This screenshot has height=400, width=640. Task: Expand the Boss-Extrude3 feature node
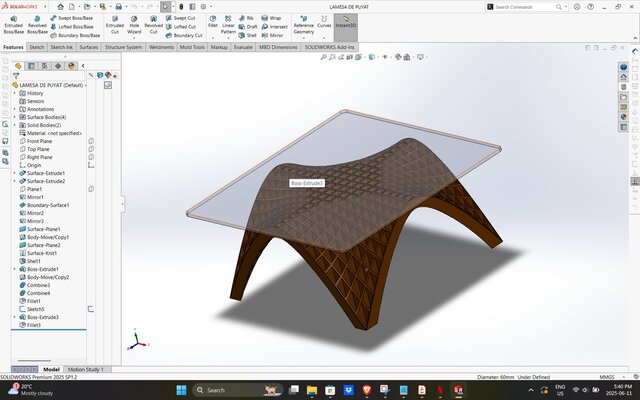click(x=15, y=317)
